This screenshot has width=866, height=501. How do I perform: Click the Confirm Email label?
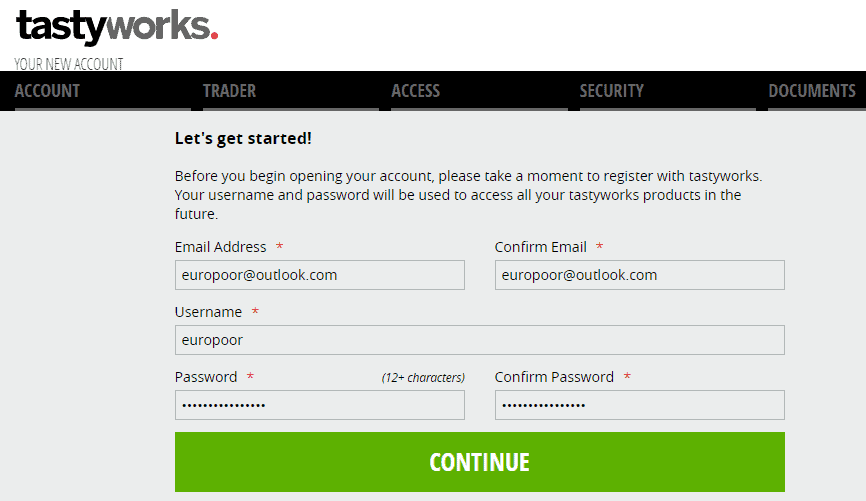point(540,247)
